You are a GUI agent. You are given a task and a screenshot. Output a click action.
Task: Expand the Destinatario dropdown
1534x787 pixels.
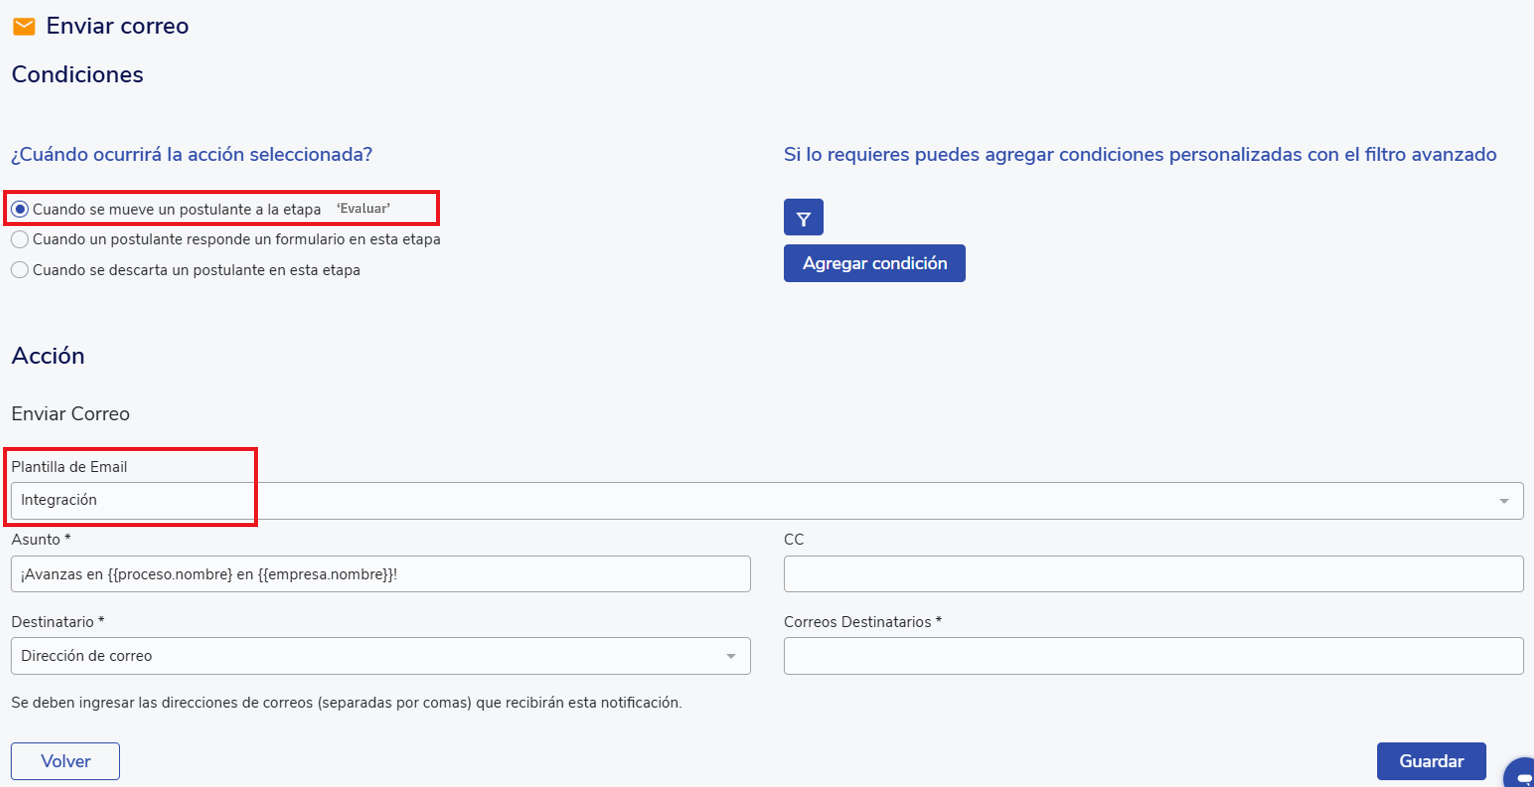[380, 656]
